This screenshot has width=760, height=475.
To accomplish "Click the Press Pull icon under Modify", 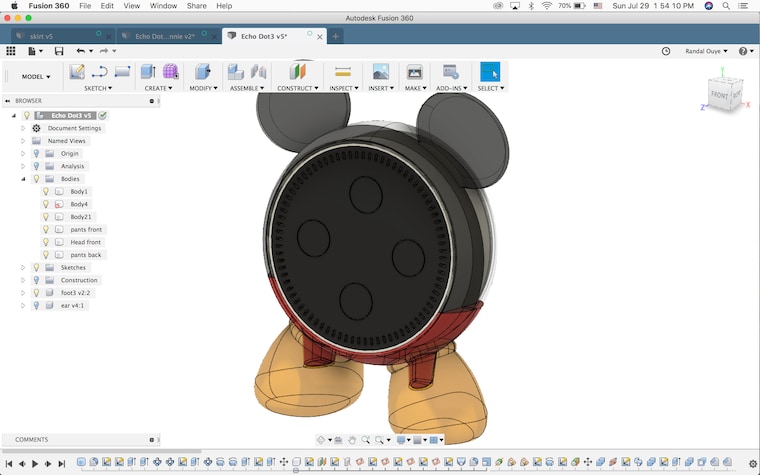I will pos(203,72).
